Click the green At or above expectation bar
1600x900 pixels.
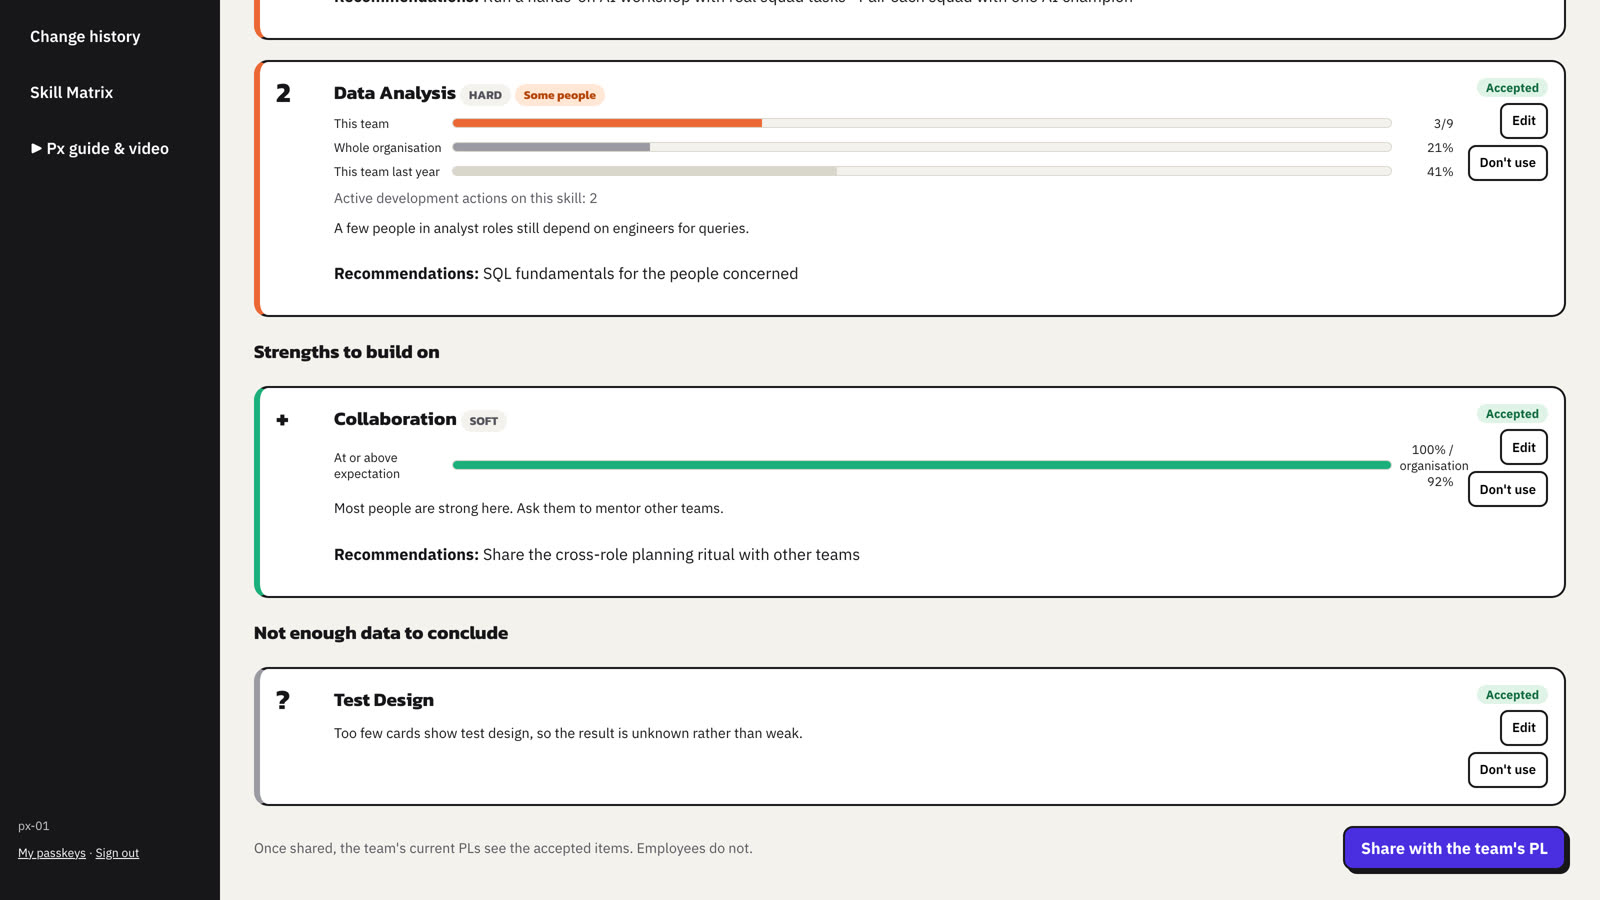pos(921,465)
